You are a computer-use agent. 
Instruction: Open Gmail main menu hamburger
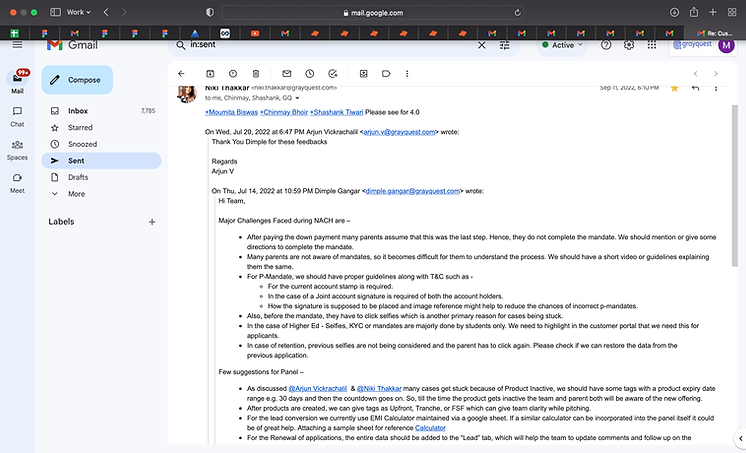click(x=18, y=45)
